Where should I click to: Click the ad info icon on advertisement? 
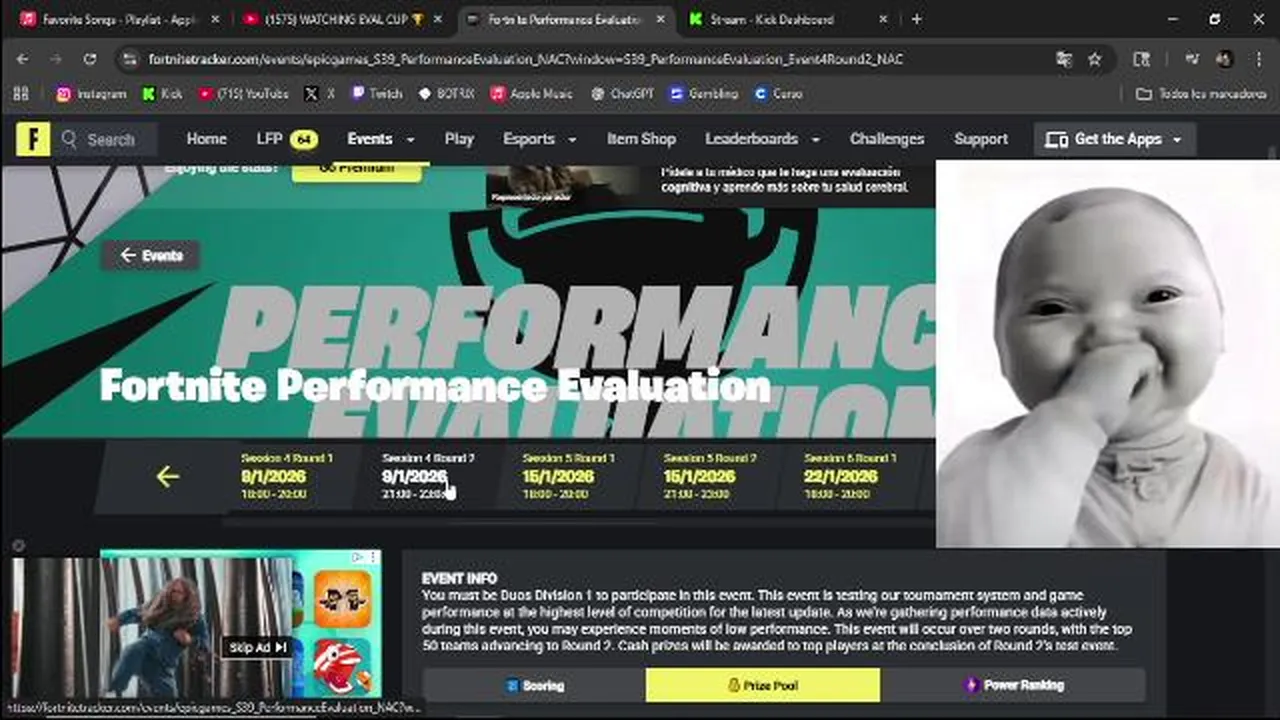tap(359, 557)
